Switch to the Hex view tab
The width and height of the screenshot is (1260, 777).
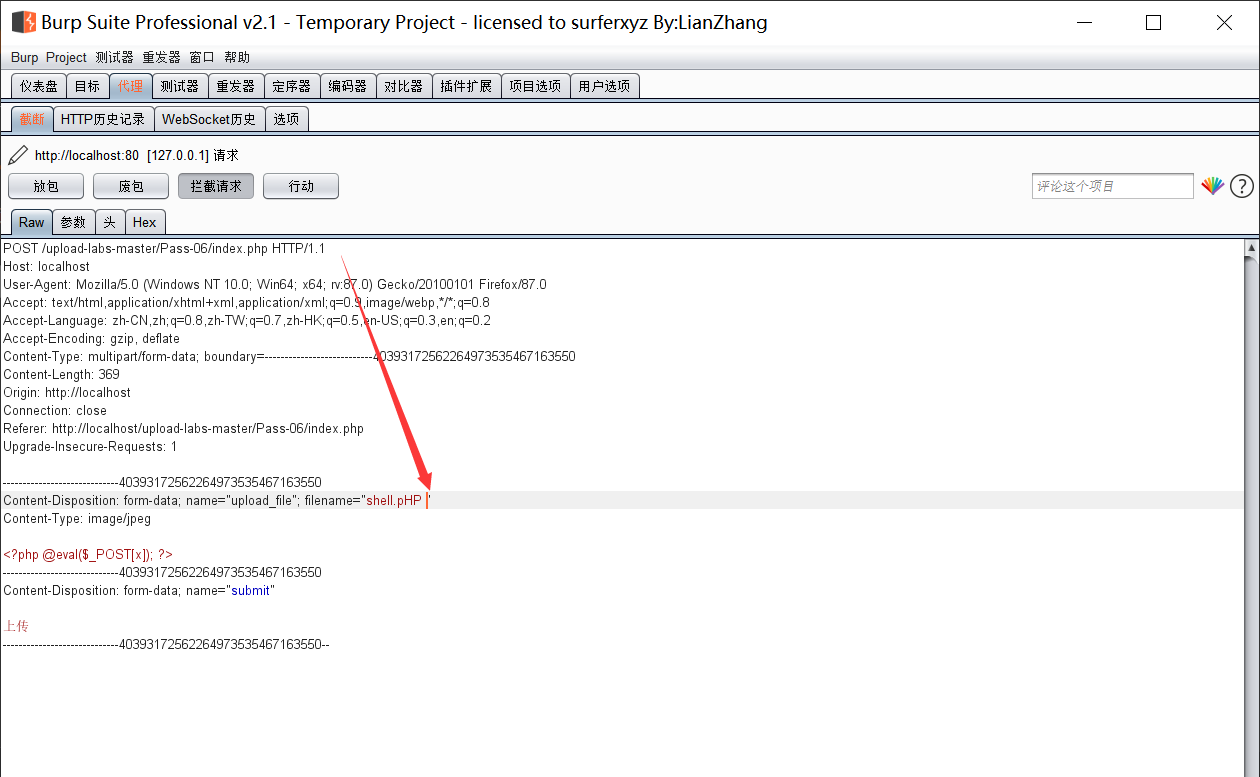coord(145,222)
